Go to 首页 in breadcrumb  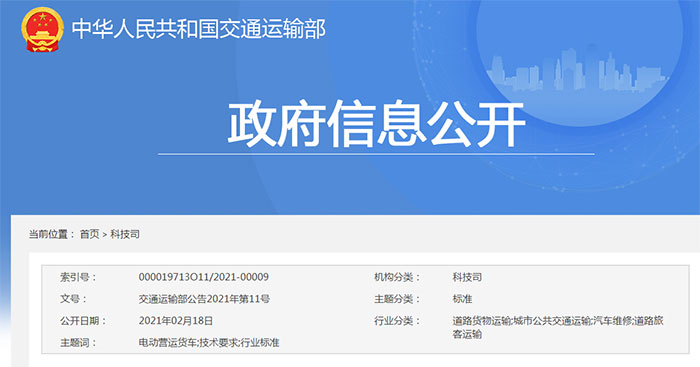[x=89, y=234]
